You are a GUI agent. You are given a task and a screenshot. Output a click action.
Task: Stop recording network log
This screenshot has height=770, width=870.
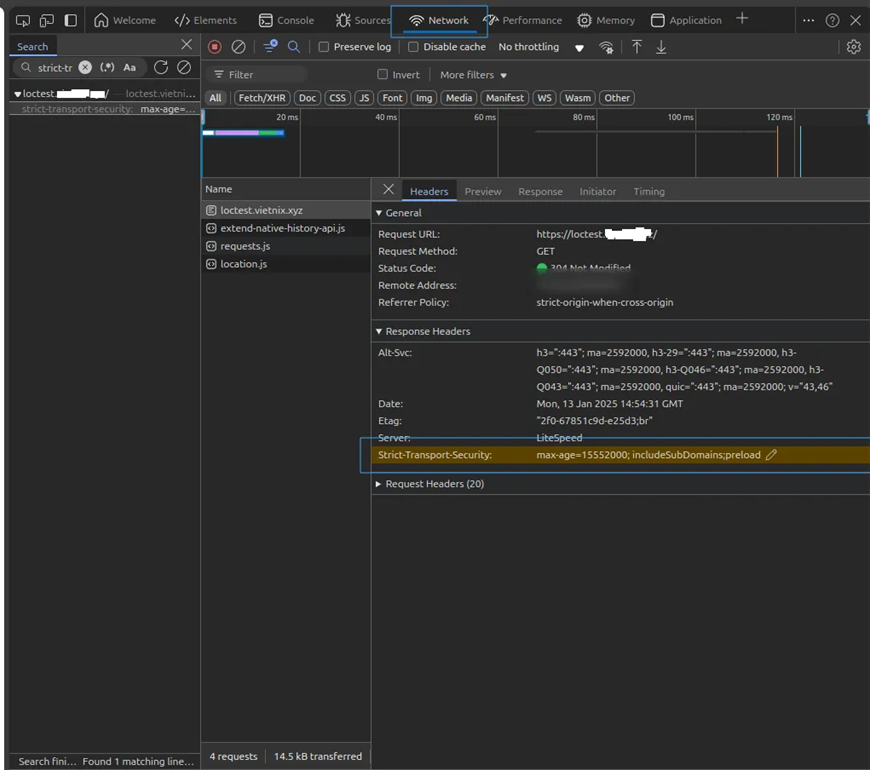(x=215, y=47)
